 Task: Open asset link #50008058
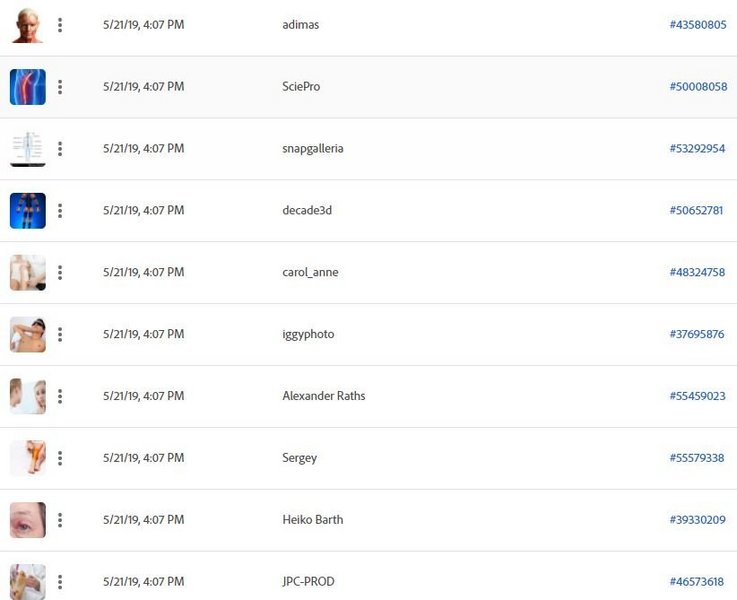[x=698, y=87]
